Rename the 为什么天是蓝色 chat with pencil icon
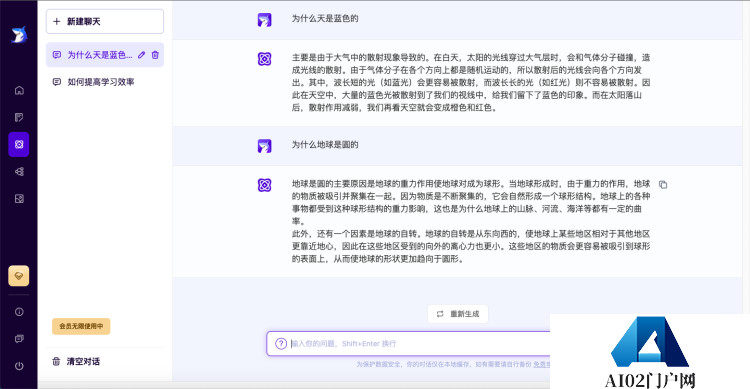The image size is (750, 389). tap(142, 55)
